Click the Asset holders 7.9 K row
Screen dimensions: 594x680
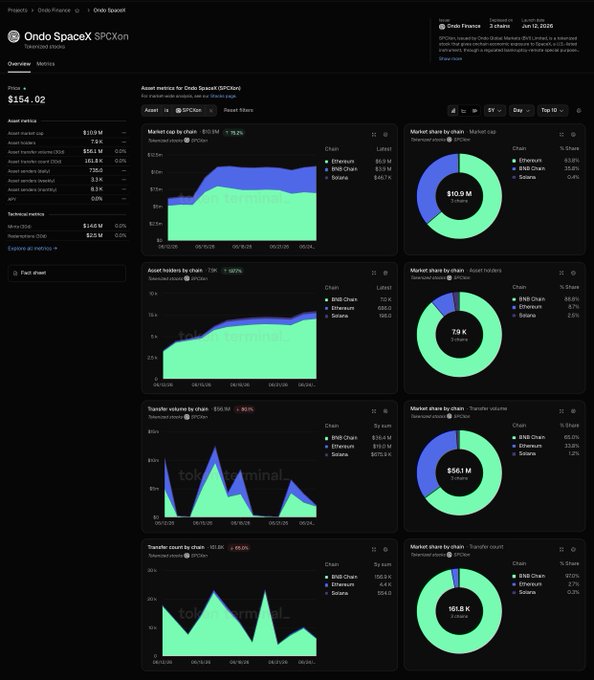click(x=67, y=142)
